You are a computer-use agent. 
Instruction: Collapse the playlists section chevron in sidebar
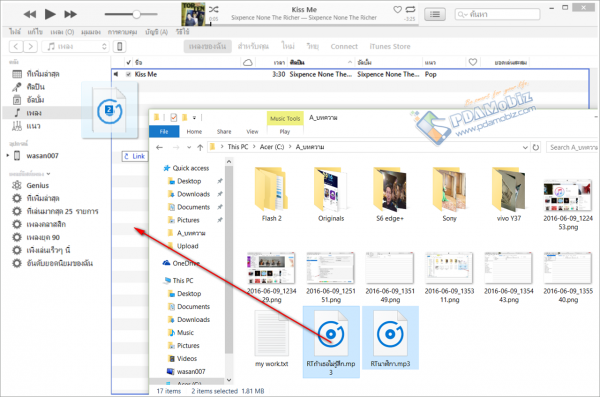[48, 174]
